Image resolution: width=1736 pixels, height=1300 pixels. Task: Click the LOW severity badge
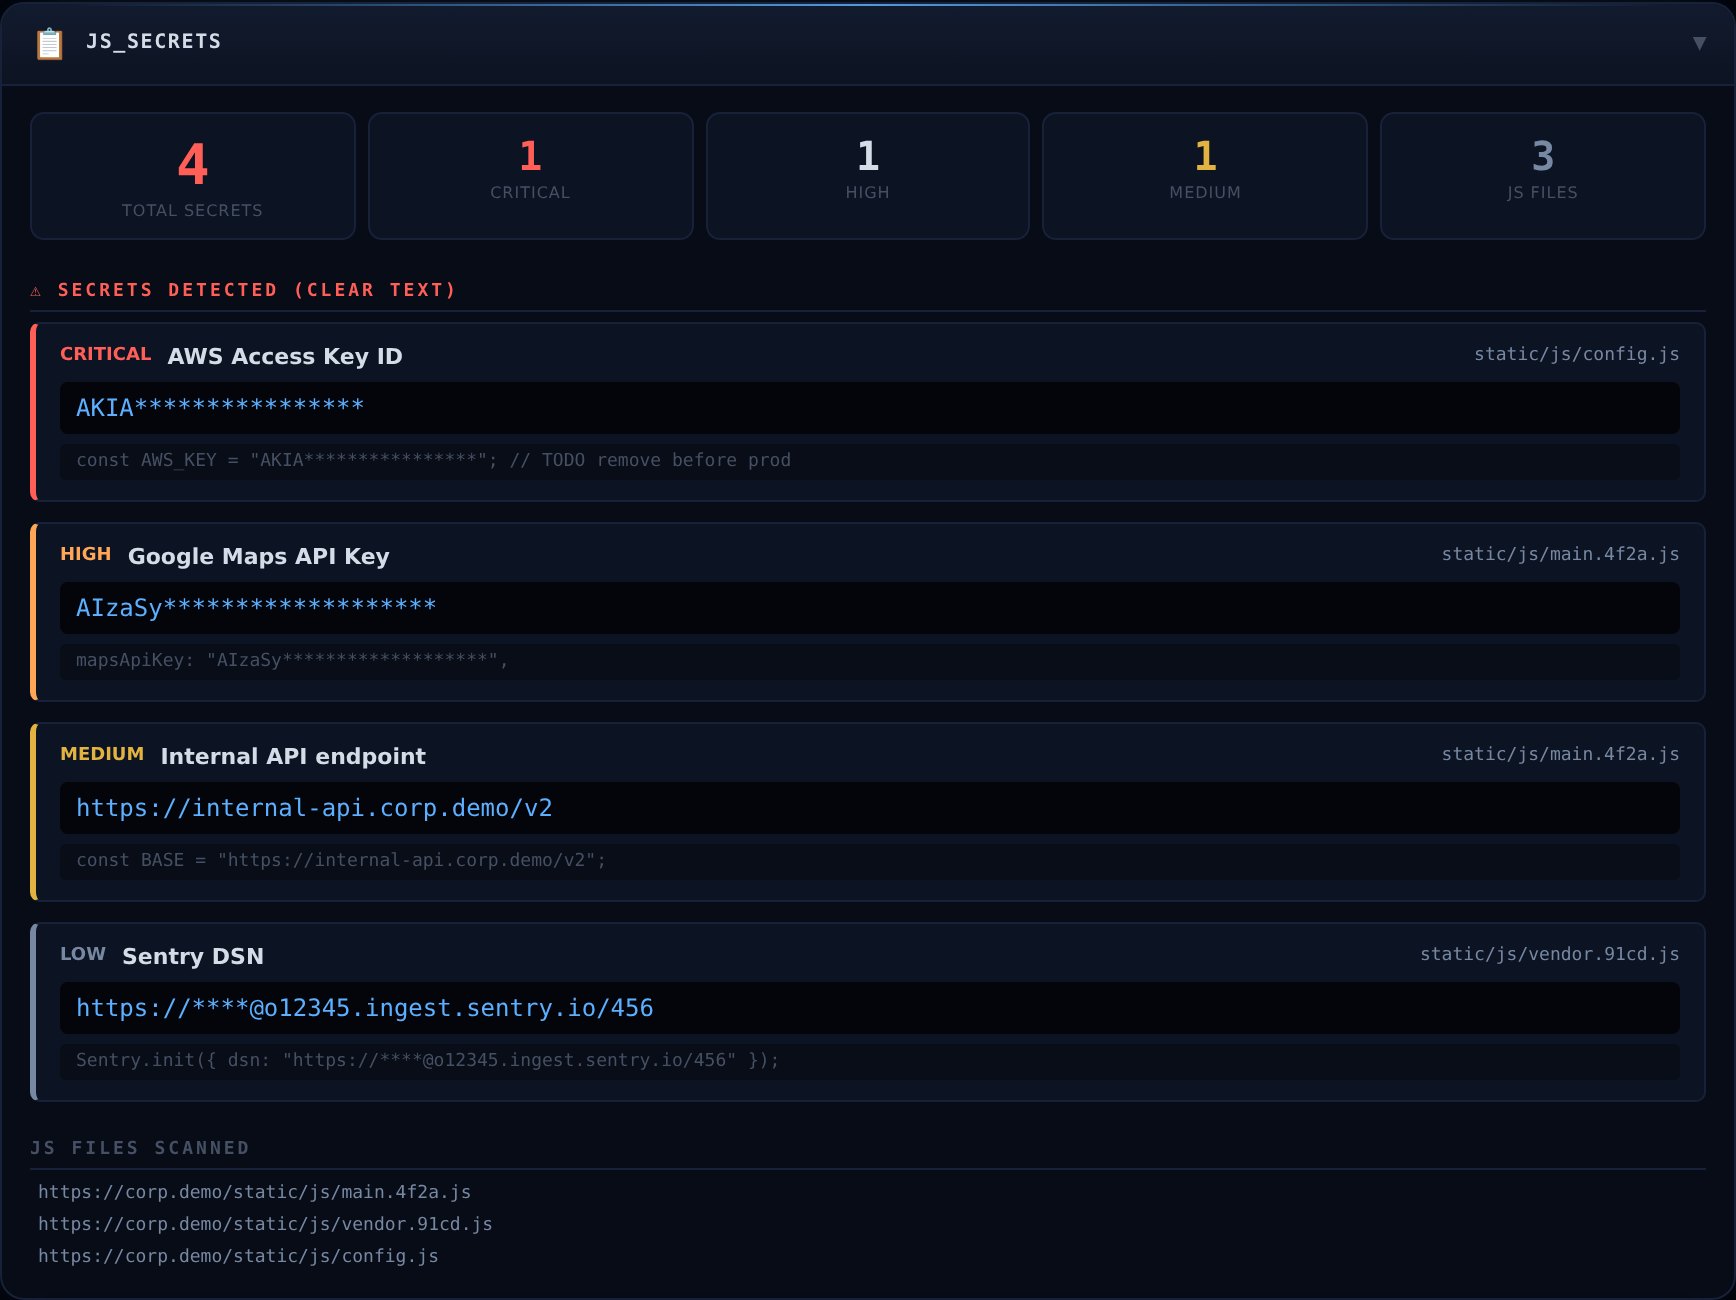(83, 954)
